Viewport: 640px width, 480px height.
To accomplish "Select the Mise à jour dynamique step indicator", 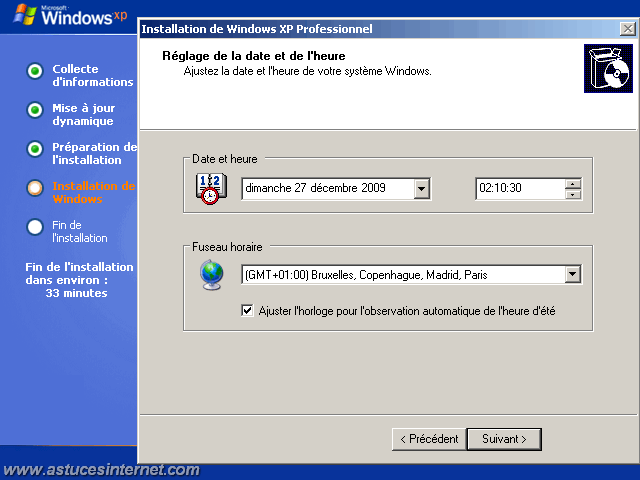I will (x=35, y=110).
